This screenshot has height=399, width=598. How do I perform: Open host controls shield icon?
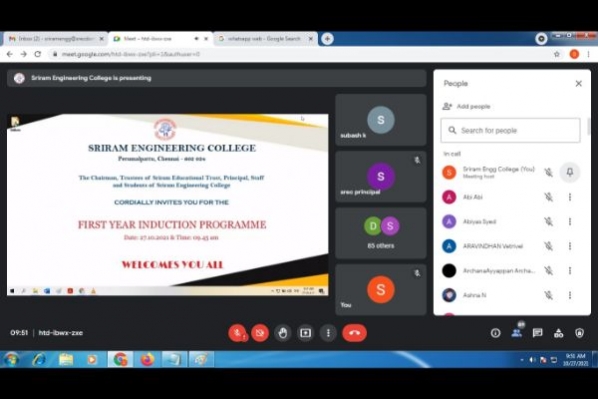tap(579, 333)
